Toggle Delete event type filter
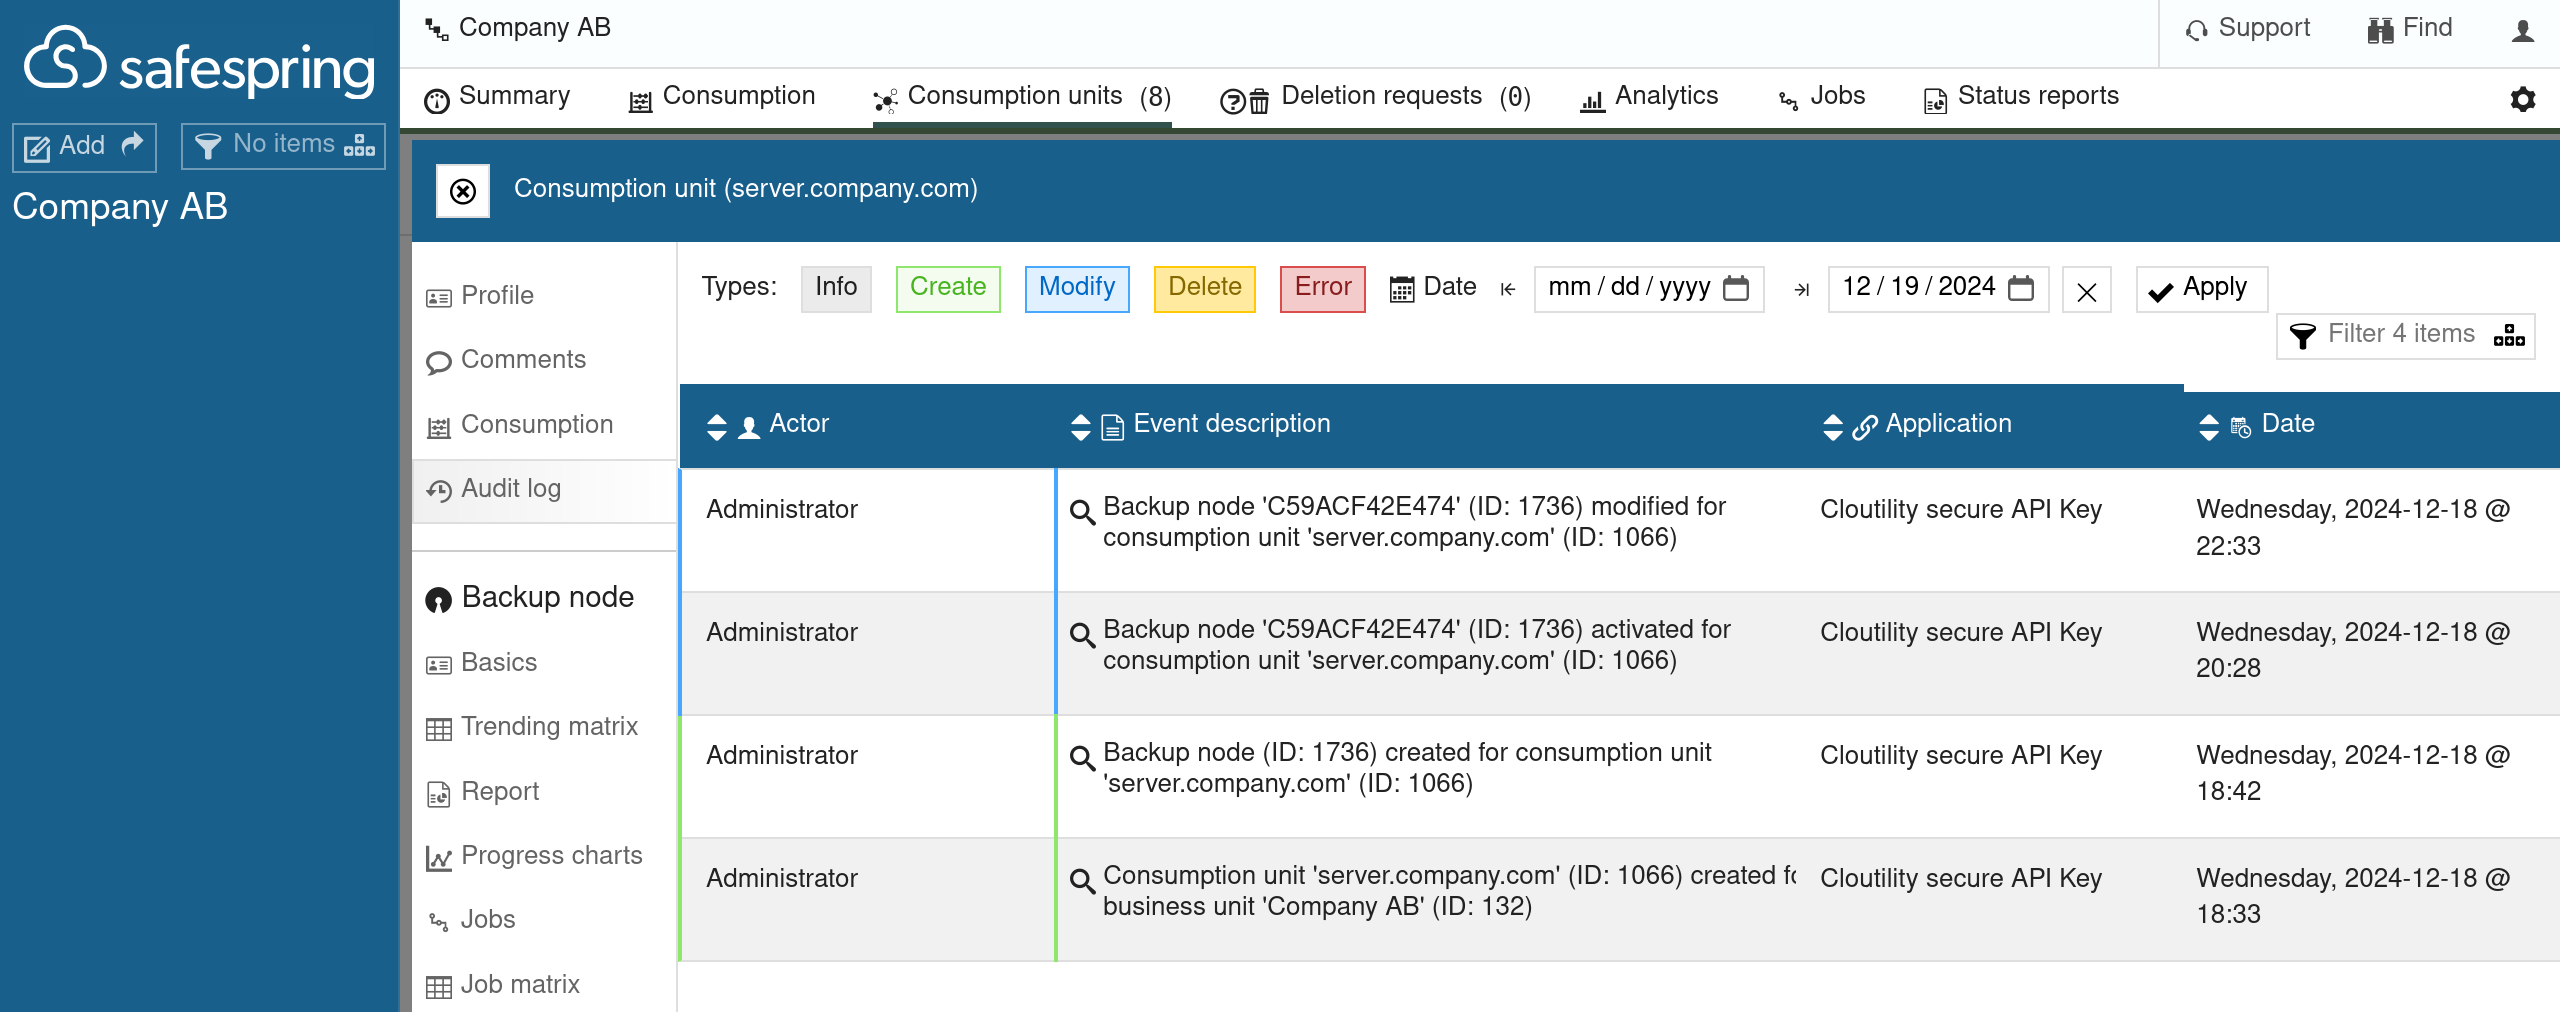Viewport: 2560px width, 1012px height. pyautogui.click(x=1205, y=288)
